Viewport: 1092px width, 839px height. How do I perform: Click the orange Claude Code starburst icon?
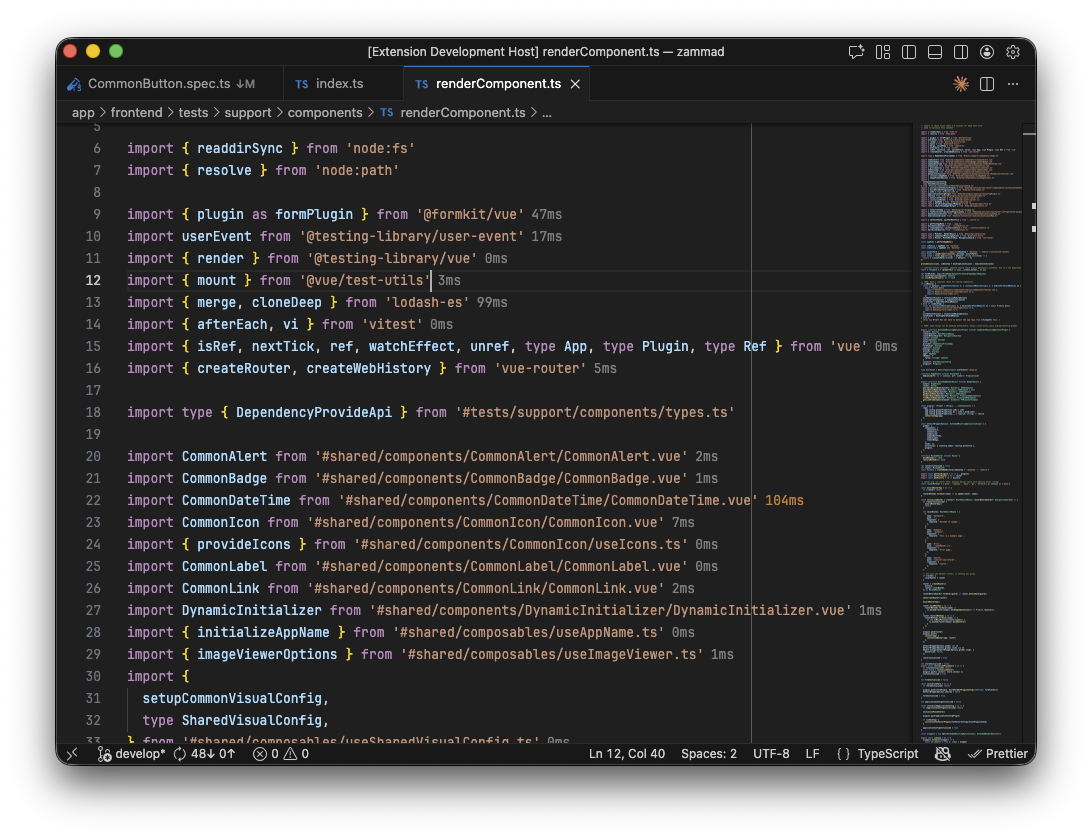(x=961, y=84)
